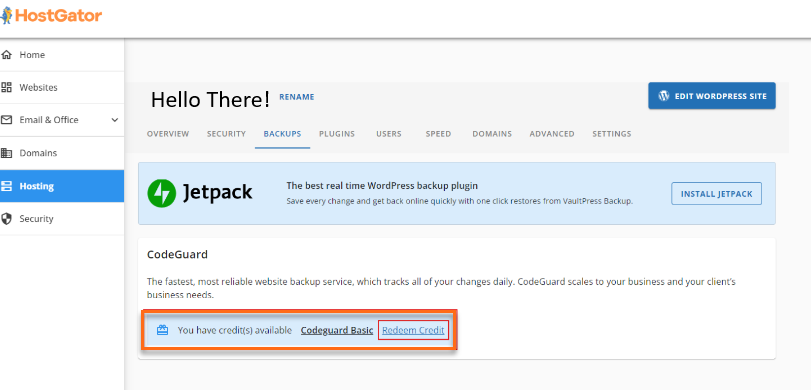Click the 'Hello There!' site title

(x=210, y=99)
